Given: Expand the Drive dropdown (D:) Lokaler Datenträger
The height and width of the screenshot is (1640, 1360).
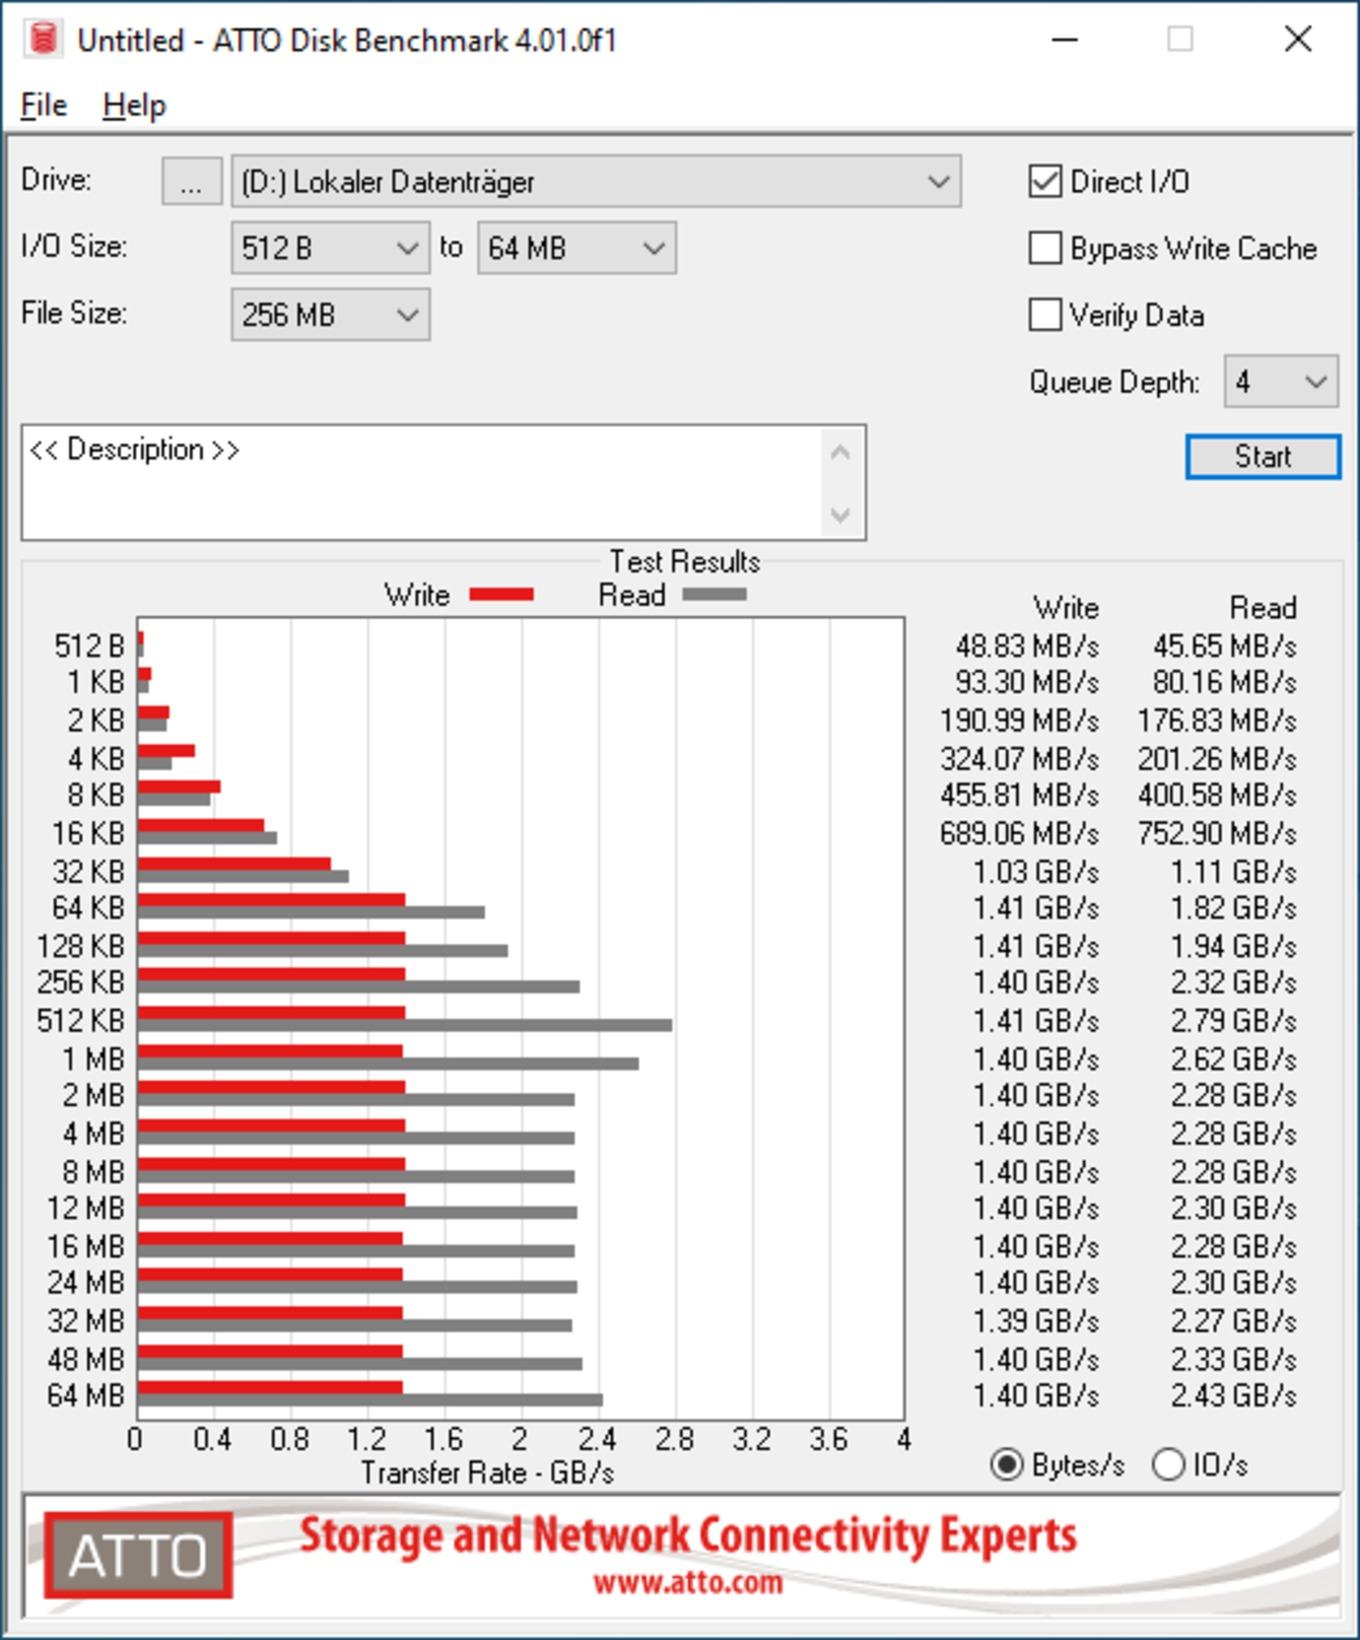Looking at the screenshot, I should (596, 182).
